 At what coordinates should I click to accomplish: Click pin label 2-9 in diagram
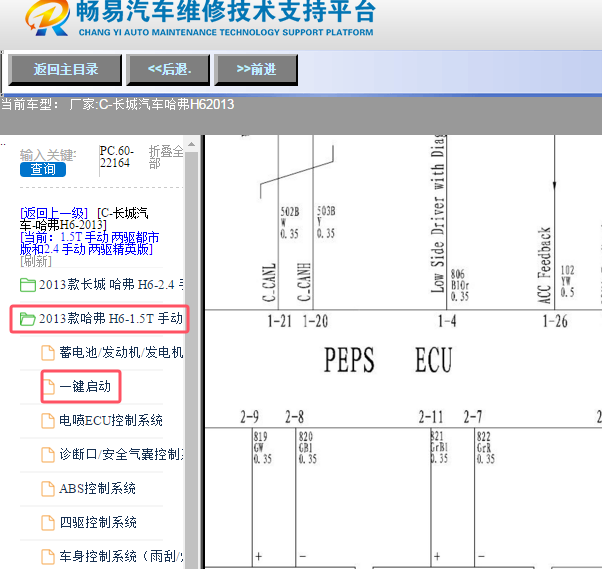tap(250, 417)
